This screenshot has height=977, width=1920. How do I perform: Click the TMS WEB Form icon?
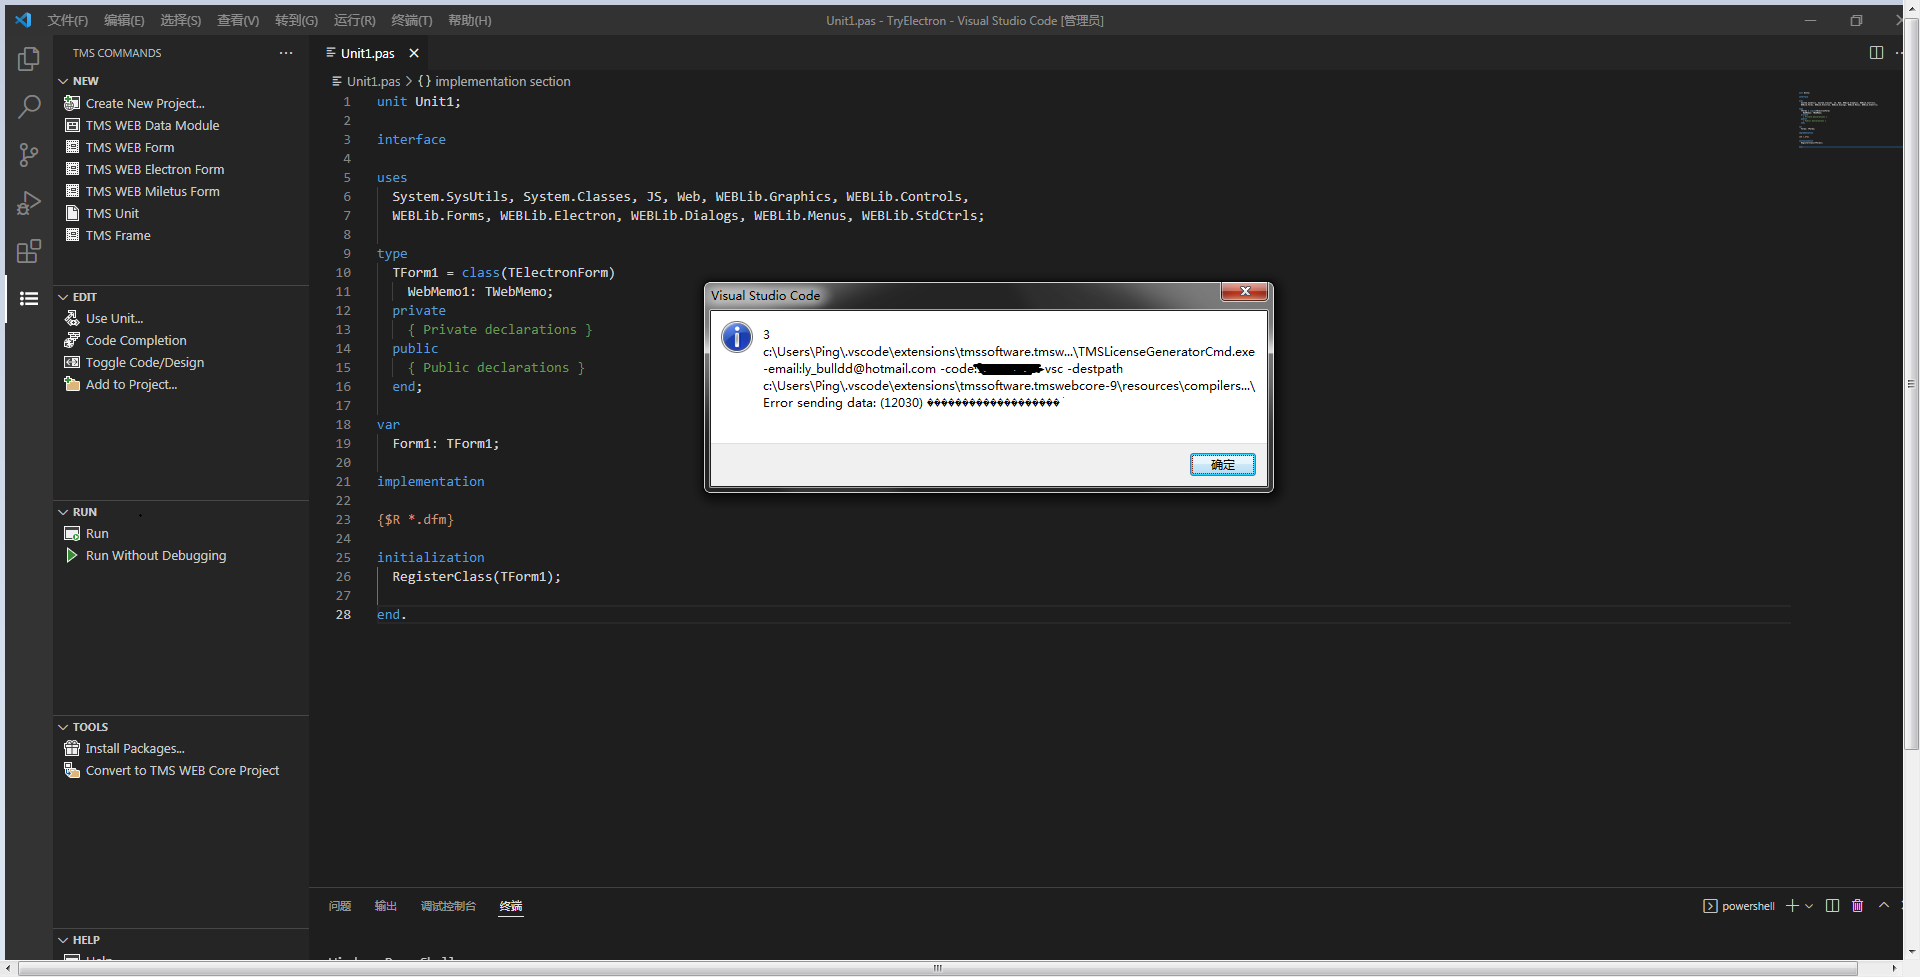pos(72,147)
